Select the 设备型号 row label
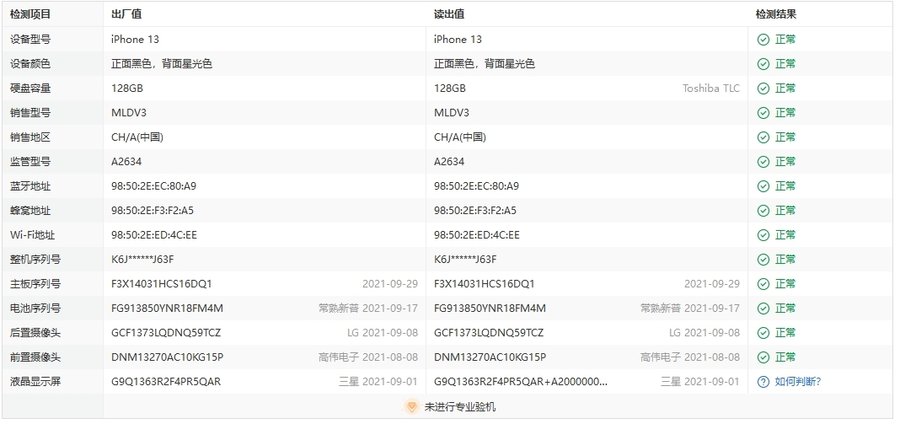Screen dimensions: 900x424 click(x=30, y=40)
